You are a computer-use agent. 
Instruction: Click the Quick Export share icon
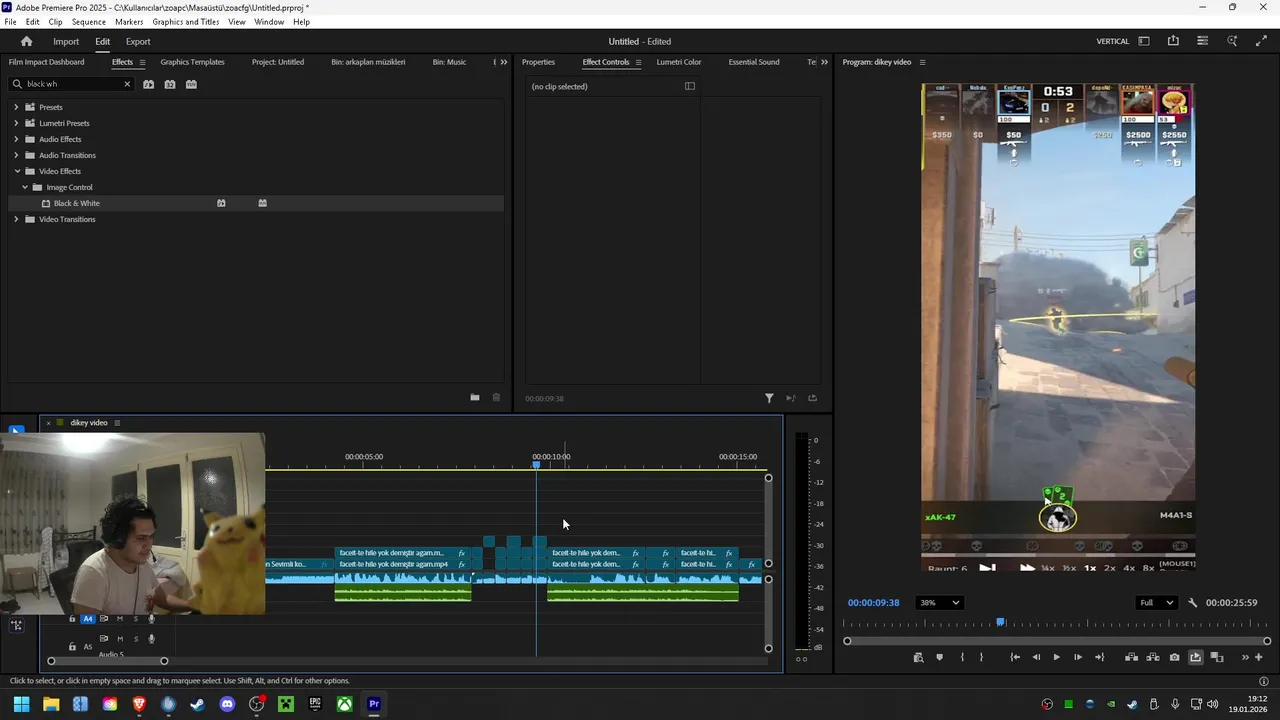point(1173,41)
